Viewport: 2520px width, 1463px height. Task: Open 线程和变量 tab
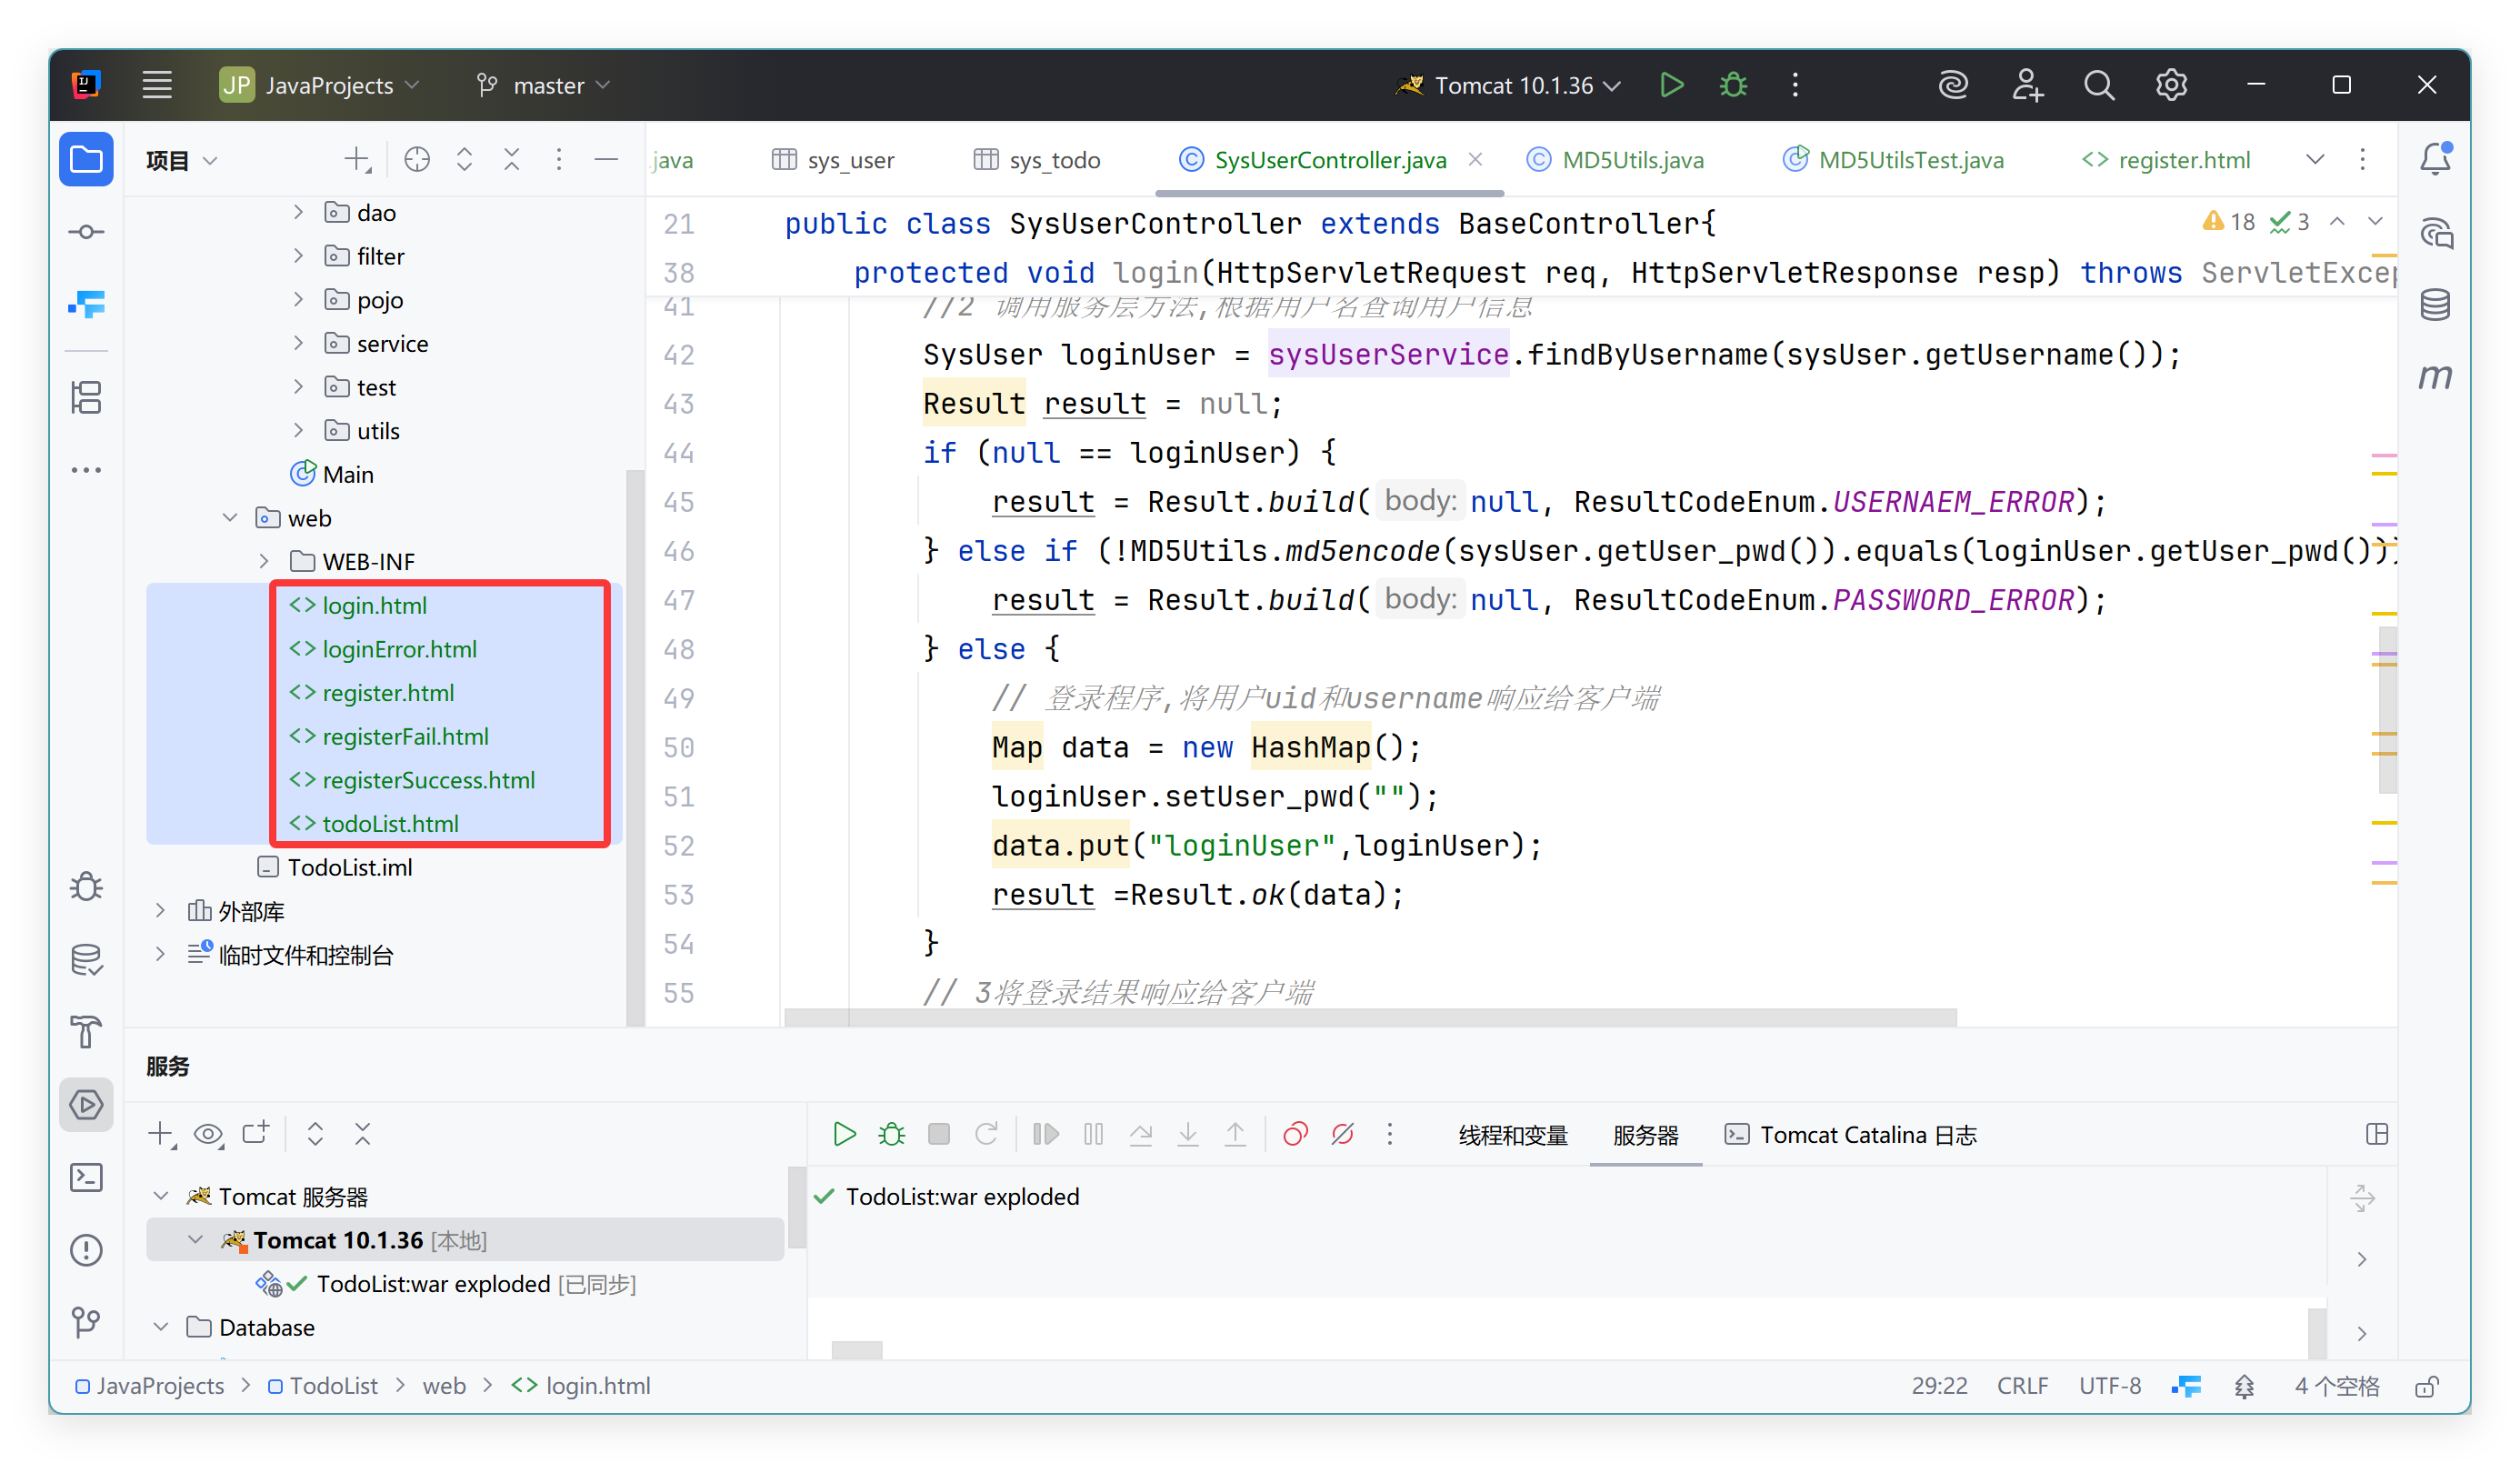(1513, 1135)
